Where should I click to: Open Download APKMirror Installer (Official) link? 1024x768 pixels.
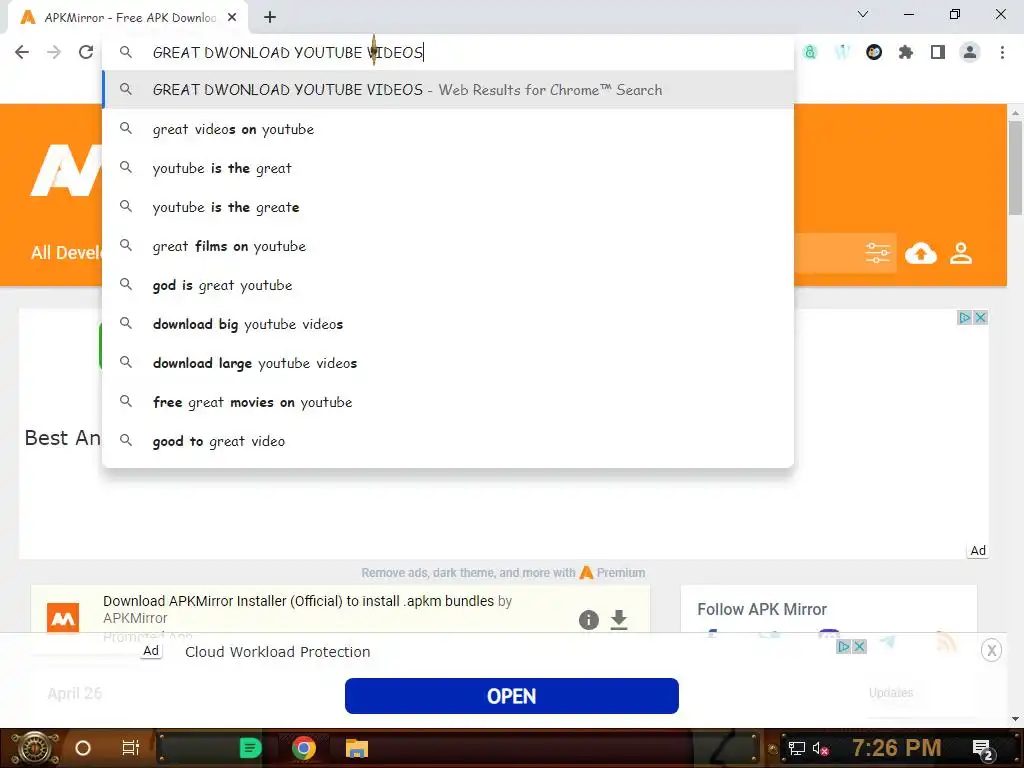pos(298,601)
